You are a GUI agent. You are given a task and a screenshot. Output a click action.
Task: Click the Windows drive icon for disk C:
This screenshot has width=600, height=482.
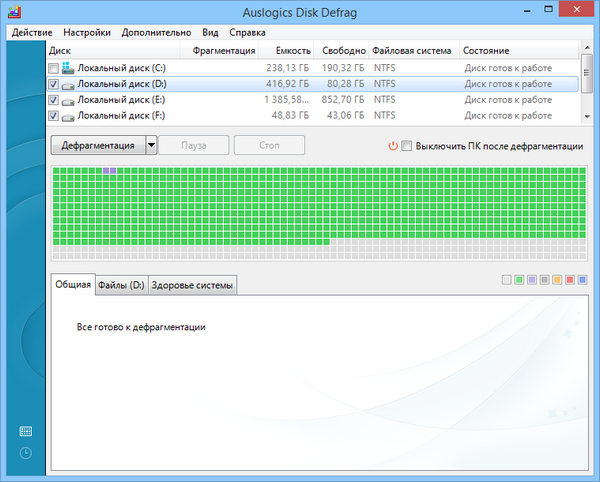pos(68,68)
